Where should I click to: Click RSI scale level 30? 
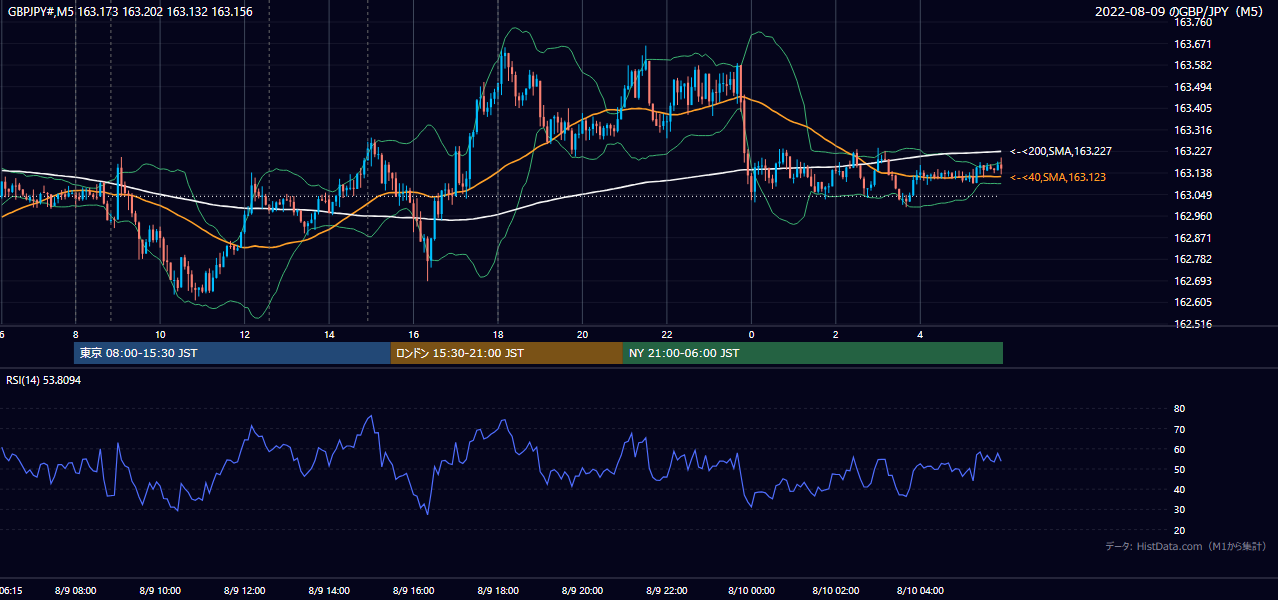(1179, 510)
